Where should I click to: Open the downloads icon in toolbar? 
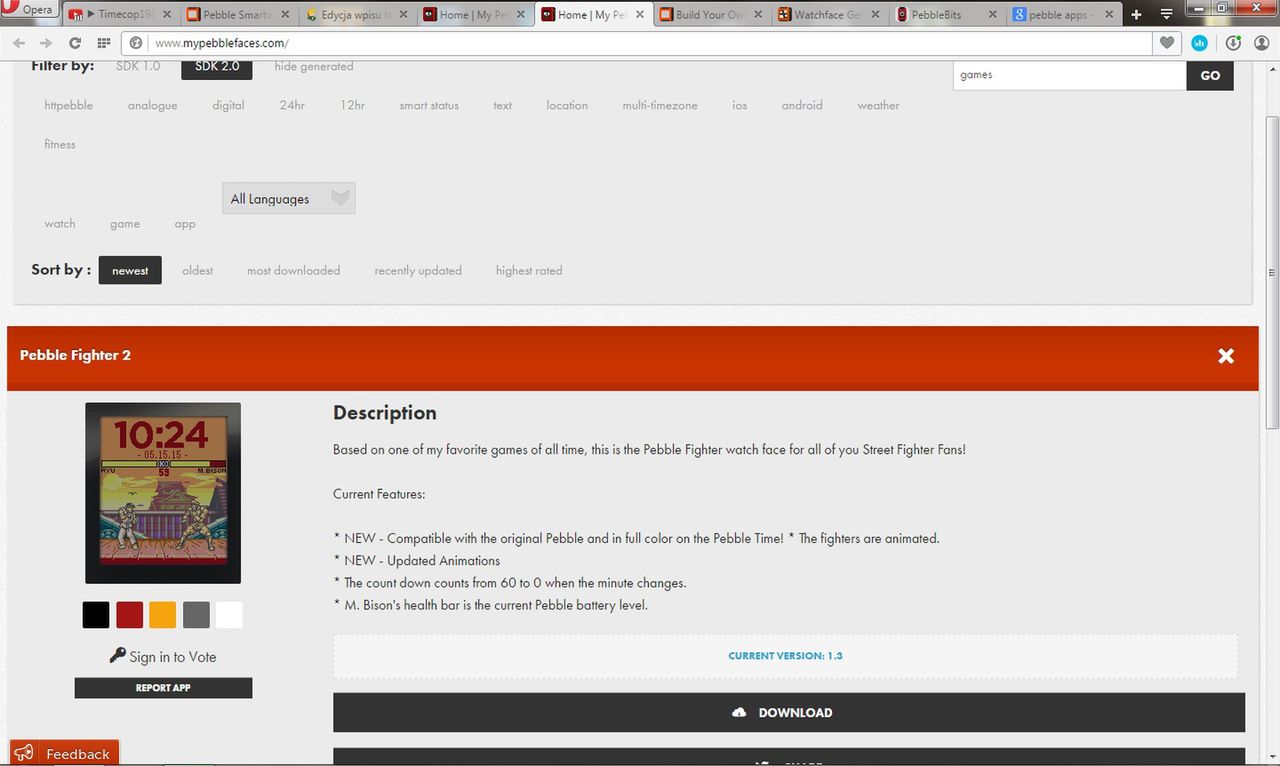pos(1233,43)
